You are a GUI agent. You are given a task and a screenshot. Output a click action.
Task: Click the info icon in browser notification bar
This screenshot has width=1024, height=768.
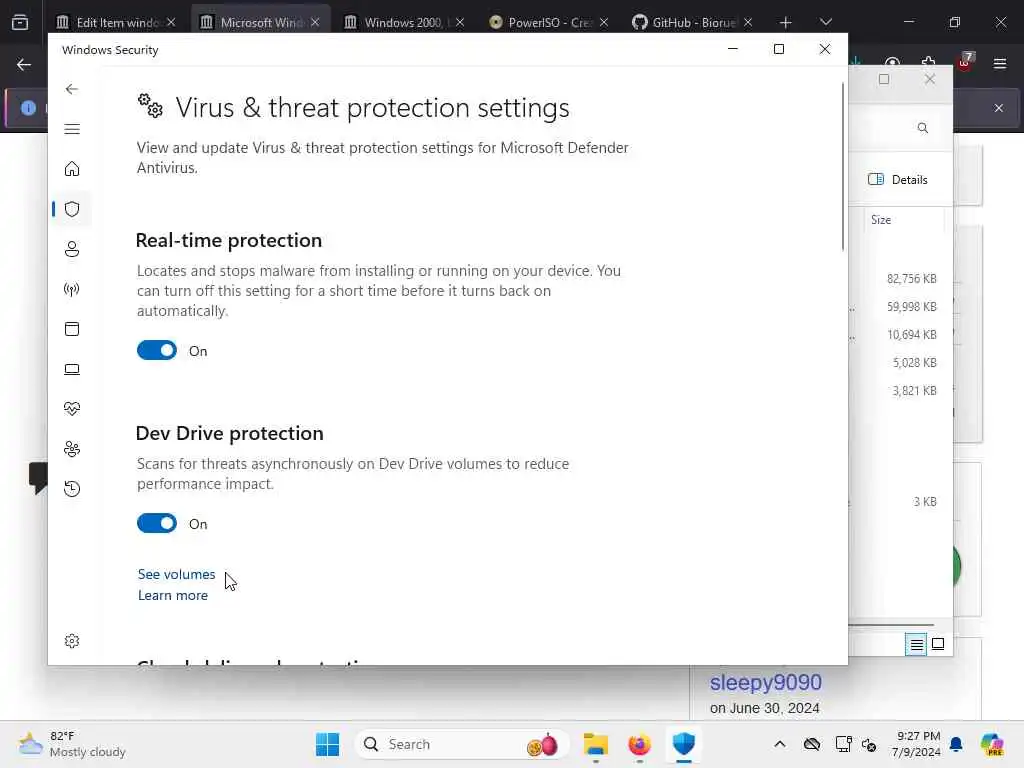click(28, 108)
